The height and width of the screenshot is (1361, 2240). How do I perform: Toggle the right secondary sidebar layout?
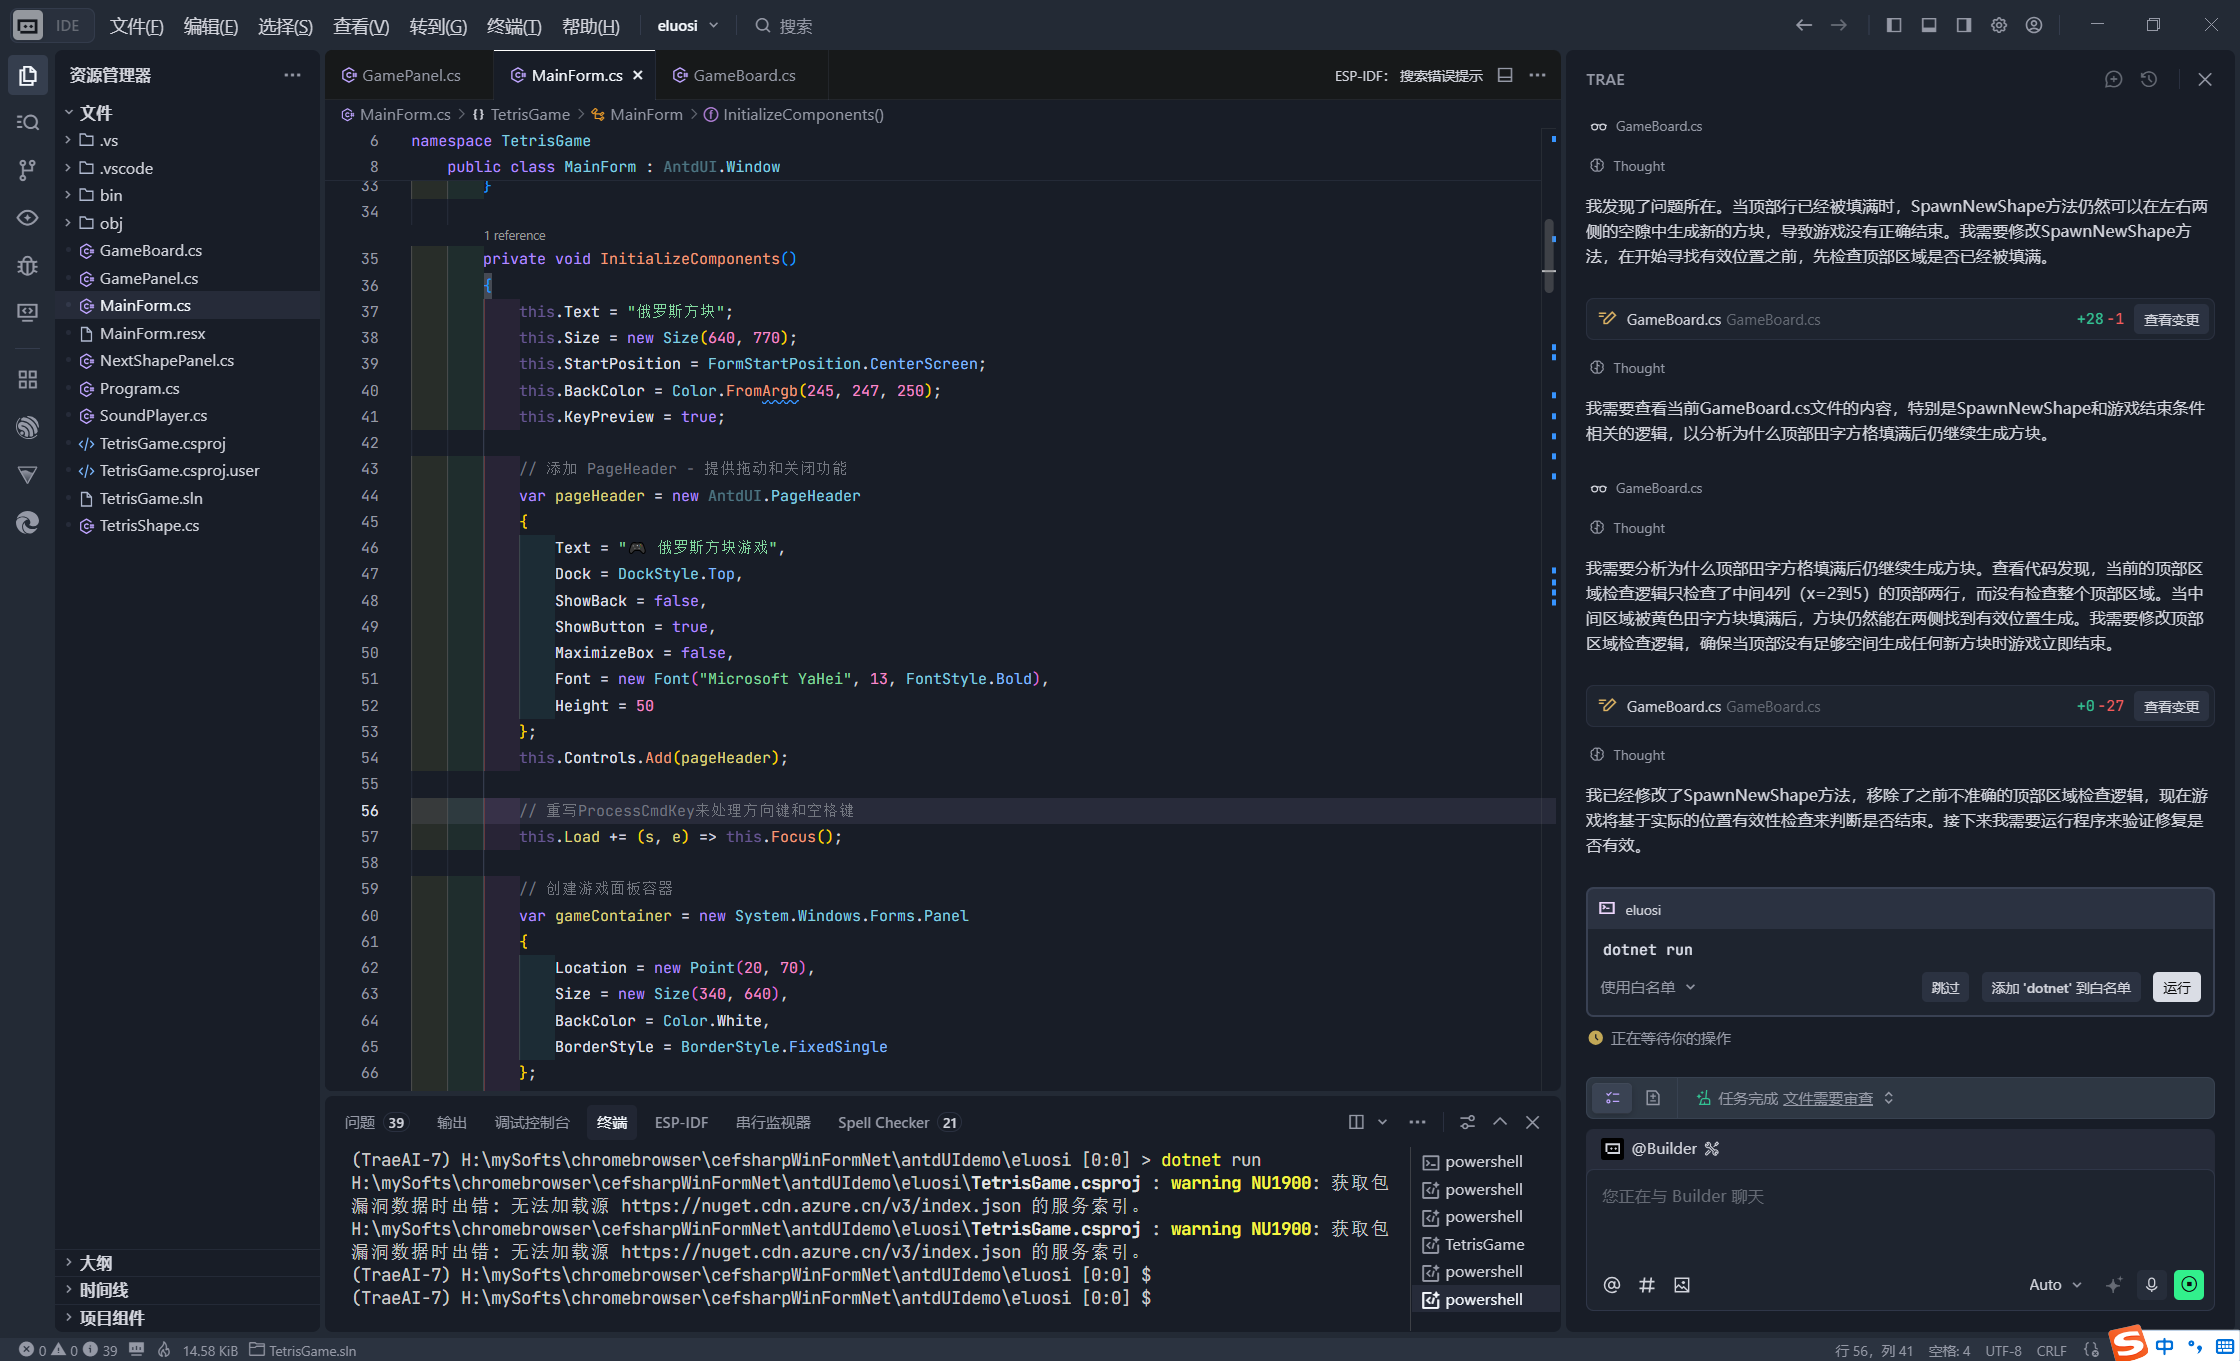(x=1964, y=25)
